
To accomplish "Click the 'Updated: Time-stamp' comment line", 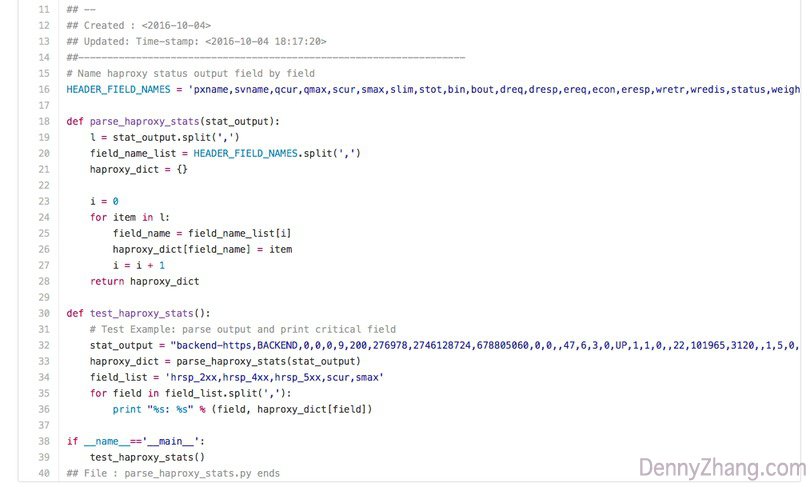I will tap(196, 42).
